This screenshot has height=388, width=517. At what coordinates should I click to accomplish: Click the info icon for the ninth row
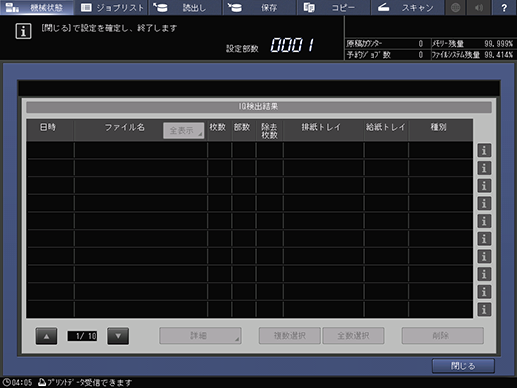[x=484, y=292]
